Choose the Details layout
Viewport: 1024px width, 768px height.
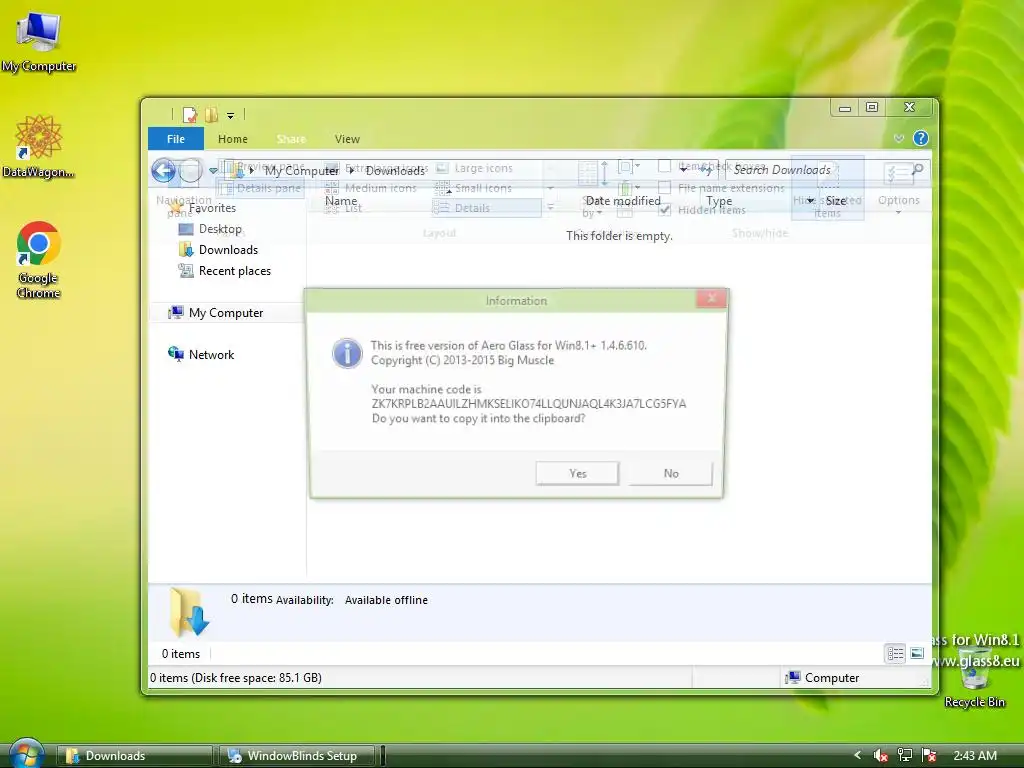pos(486,208)
